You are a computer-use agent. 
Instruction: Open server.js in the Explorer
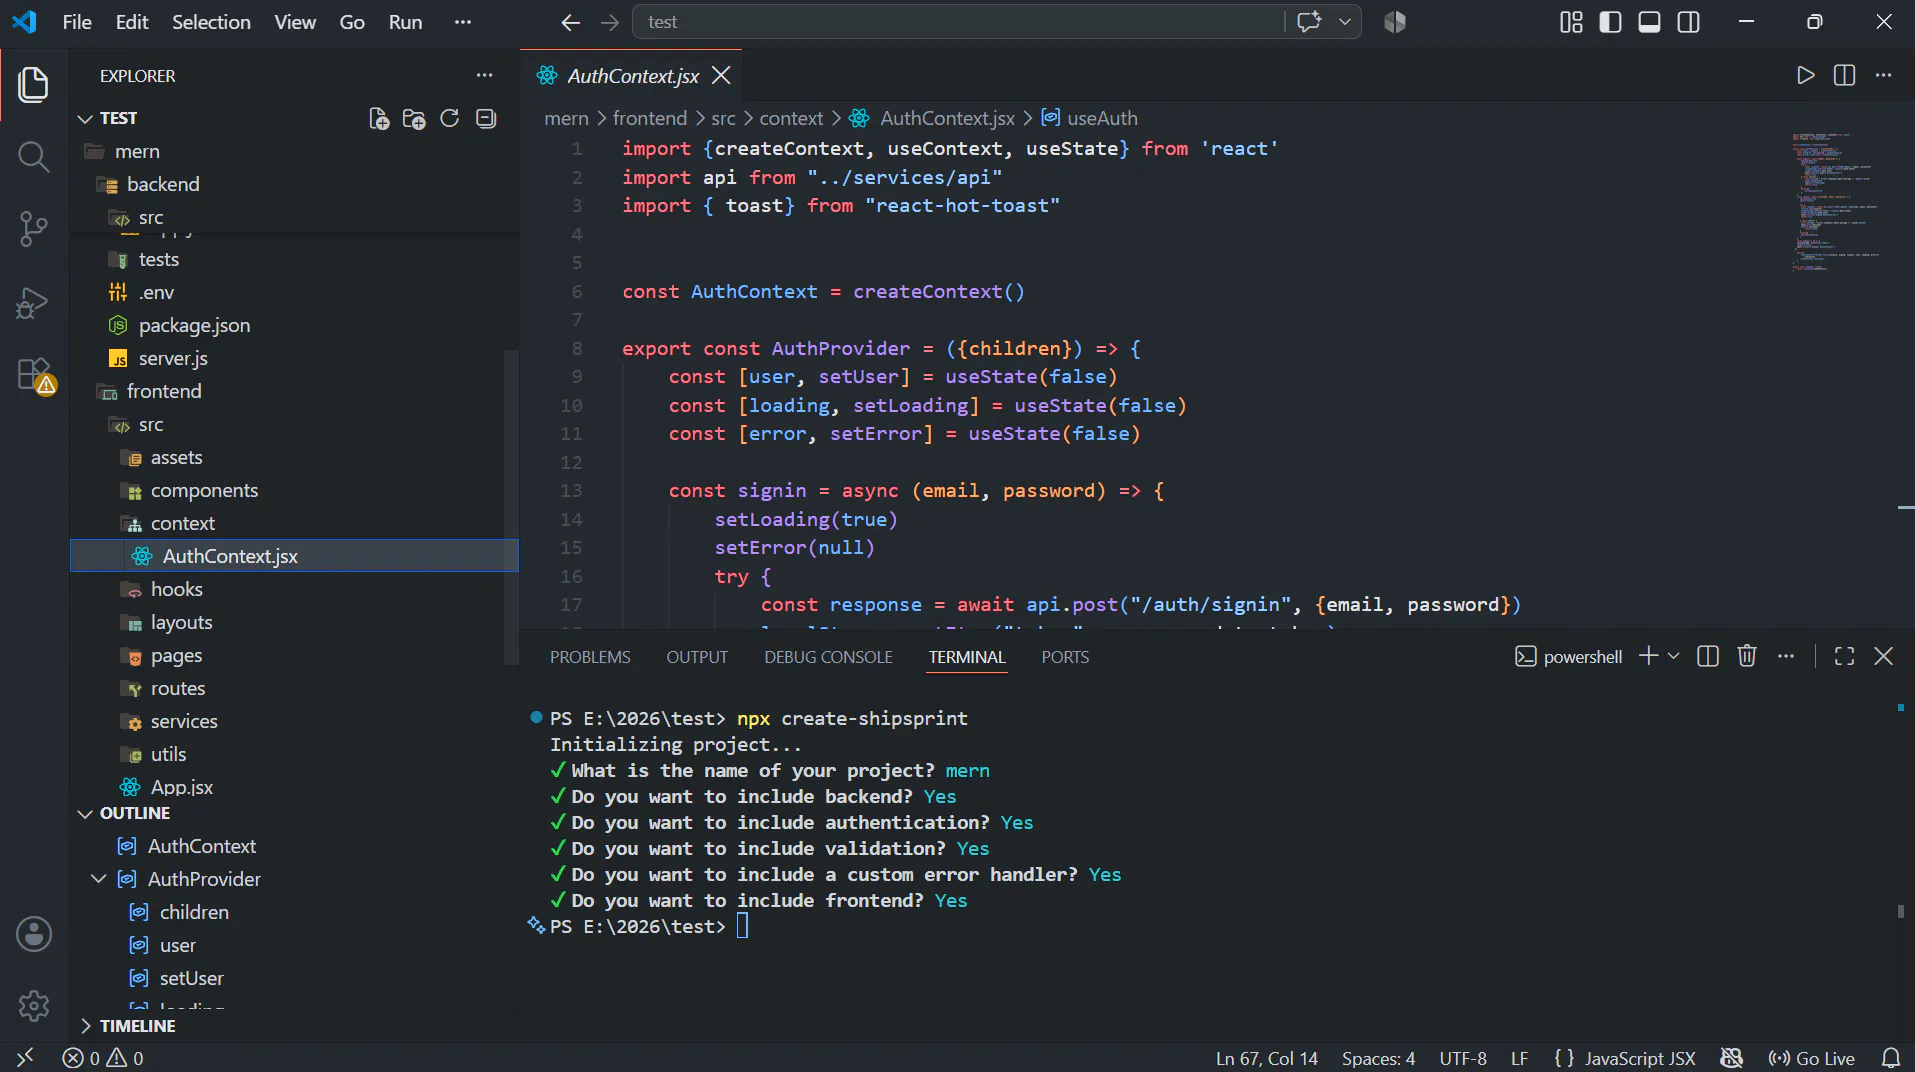173,358
